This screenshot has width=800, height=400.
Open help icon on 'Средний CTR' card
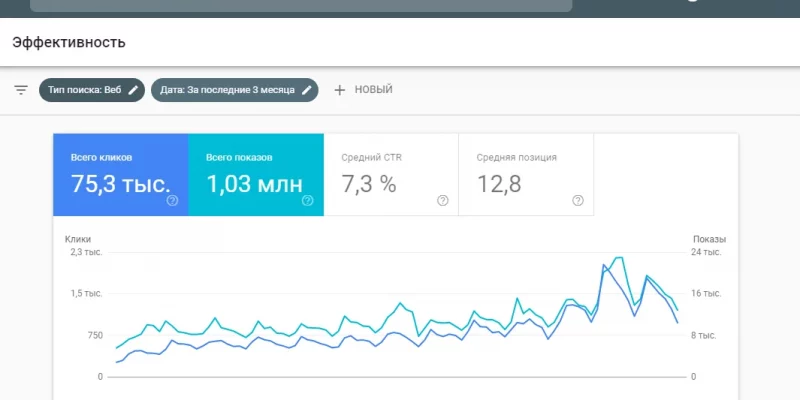coord(443,201)
